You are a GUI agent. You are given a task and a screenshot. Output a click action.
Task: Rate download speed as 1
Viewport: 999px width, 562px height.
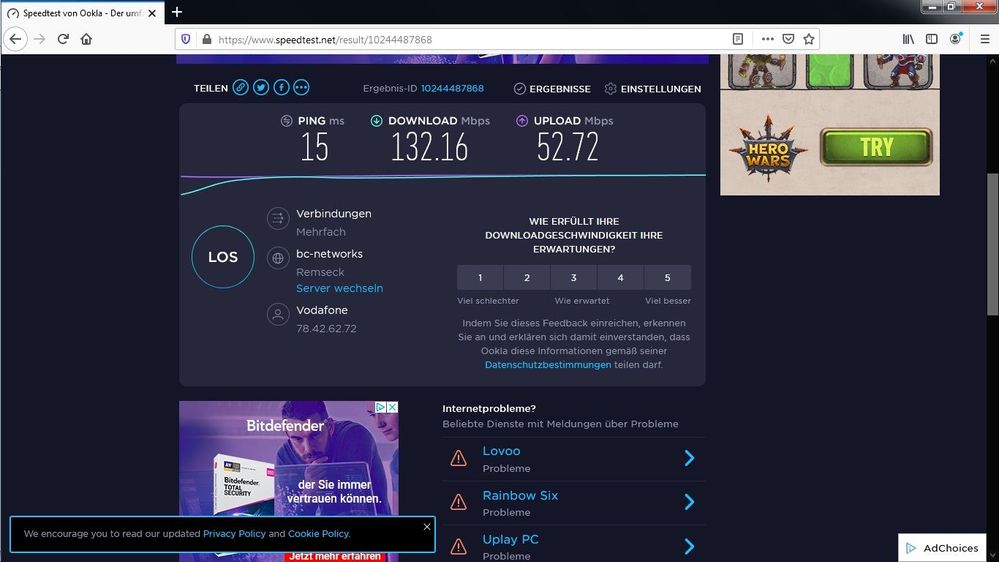pyautogui.click(x=480, y=277)
